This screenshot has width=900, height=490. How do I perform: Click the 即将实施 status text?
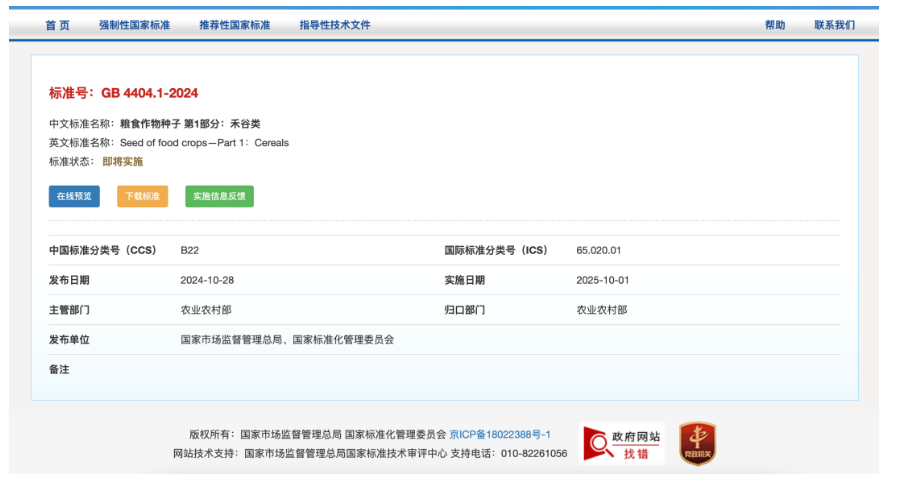[x=122, y=161]
